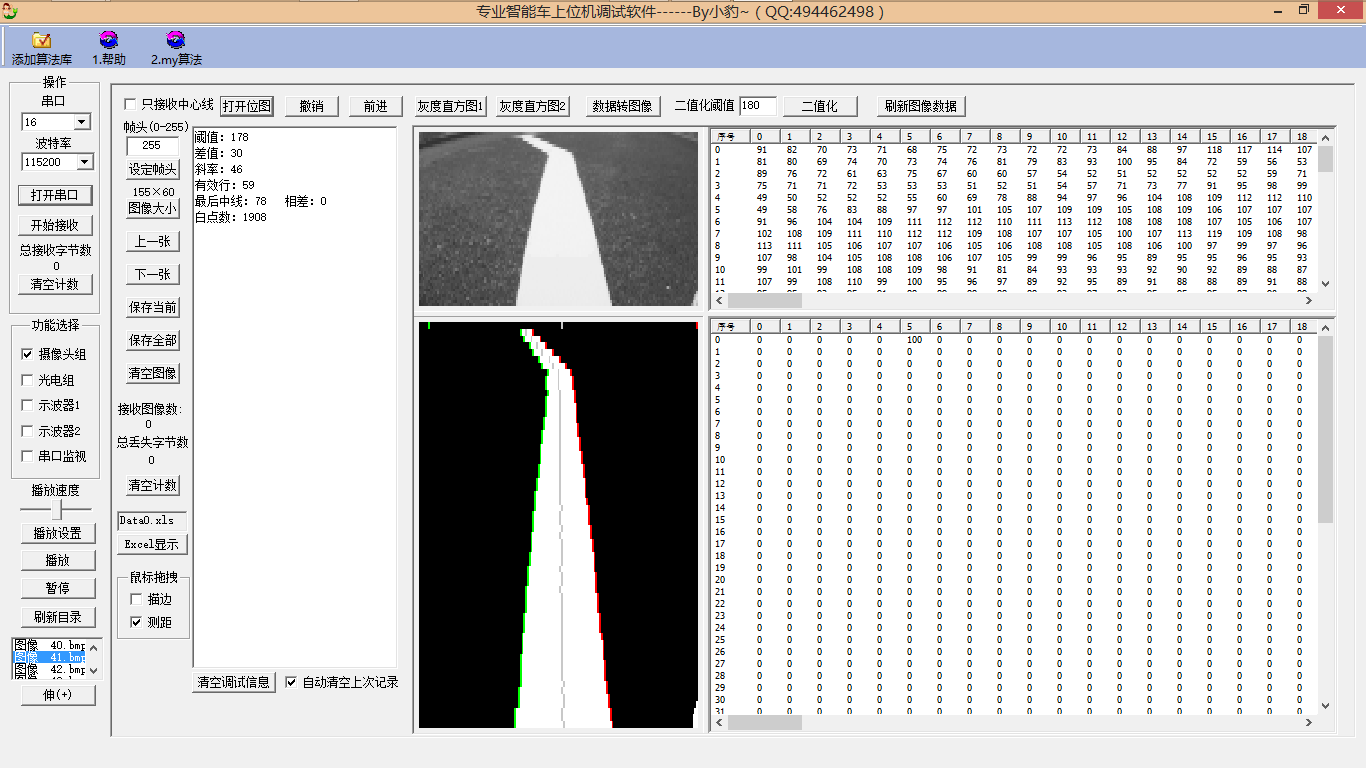
Task: Click upper data table vertical scrollbar down arrow
Action: pyautogui.click(x=1326, y=284)
